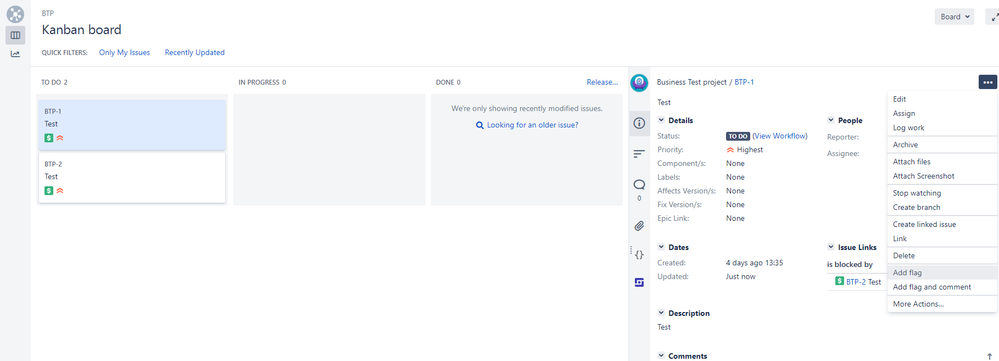
Task: Choose Create branch from the menu
Action: 942,207
